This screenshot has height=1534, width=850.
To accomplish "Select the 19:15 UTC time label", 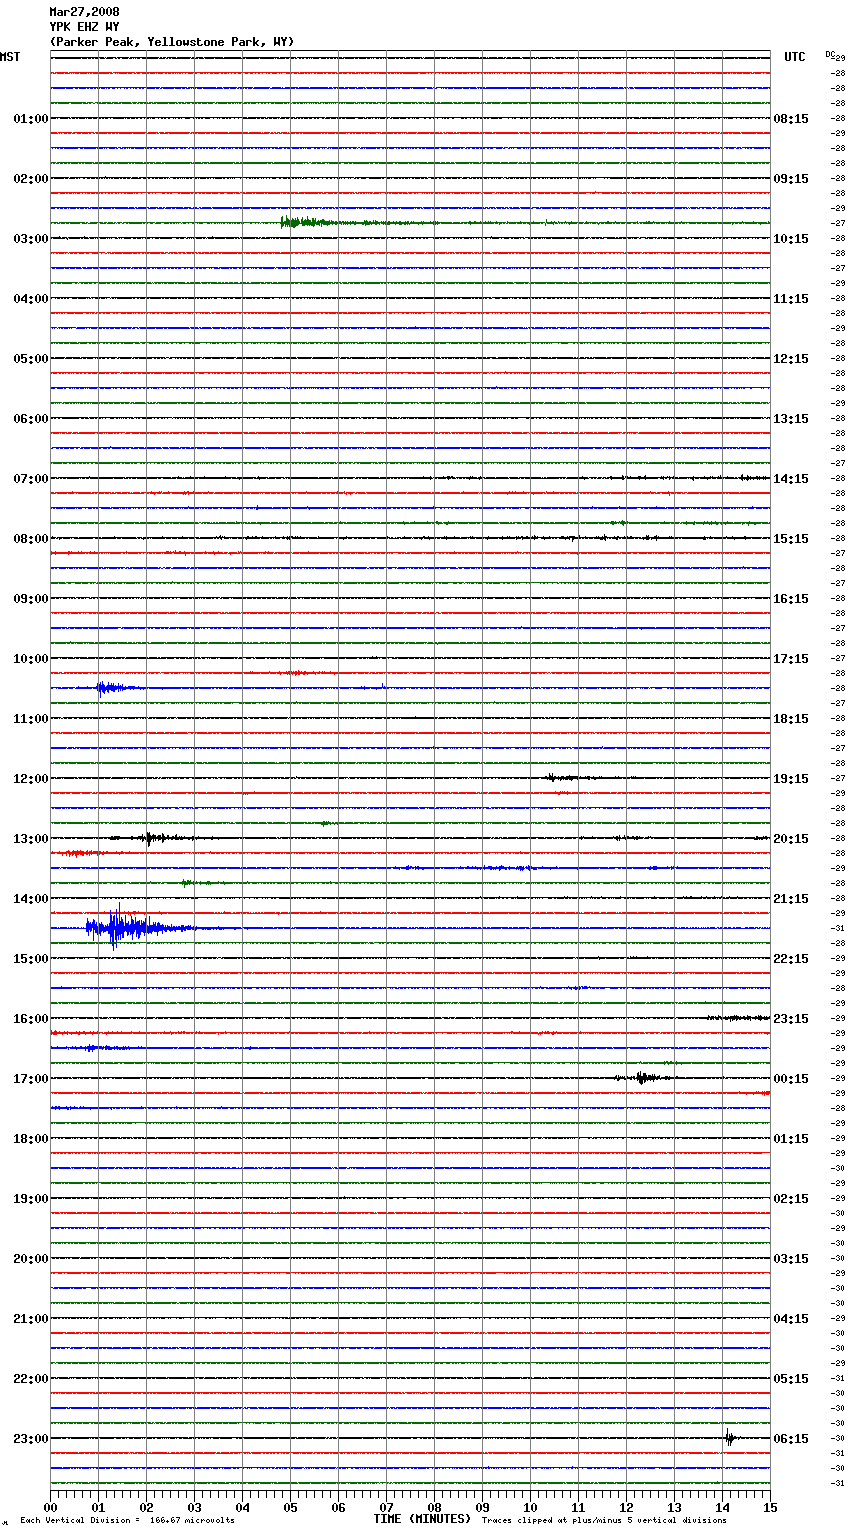I will tap(791, 779).
